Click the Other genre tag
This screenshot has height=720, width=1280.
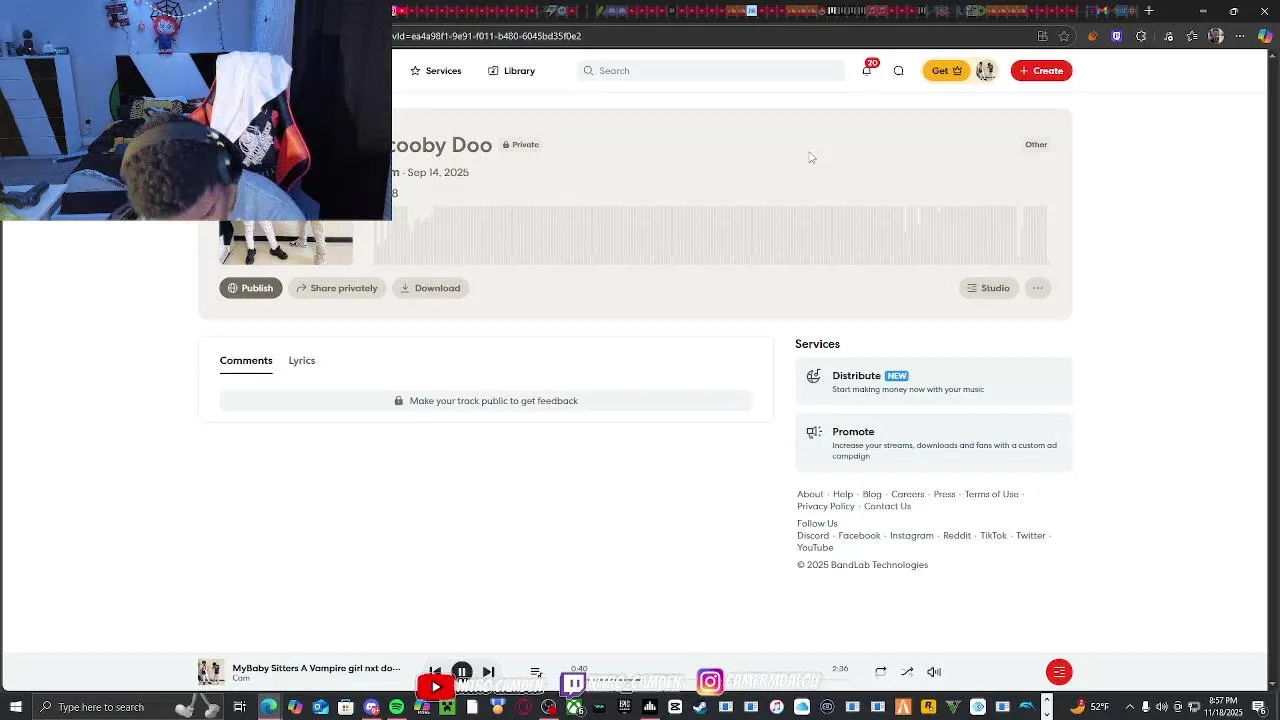click(1036, 145)
